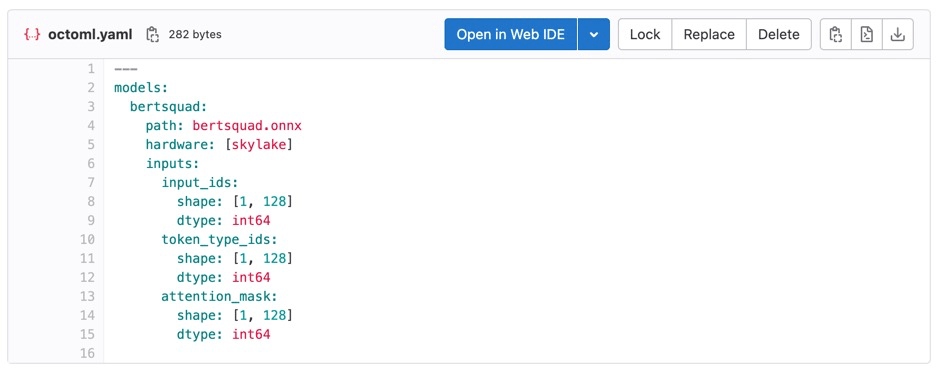Select line number 1

tap(91, 68)
